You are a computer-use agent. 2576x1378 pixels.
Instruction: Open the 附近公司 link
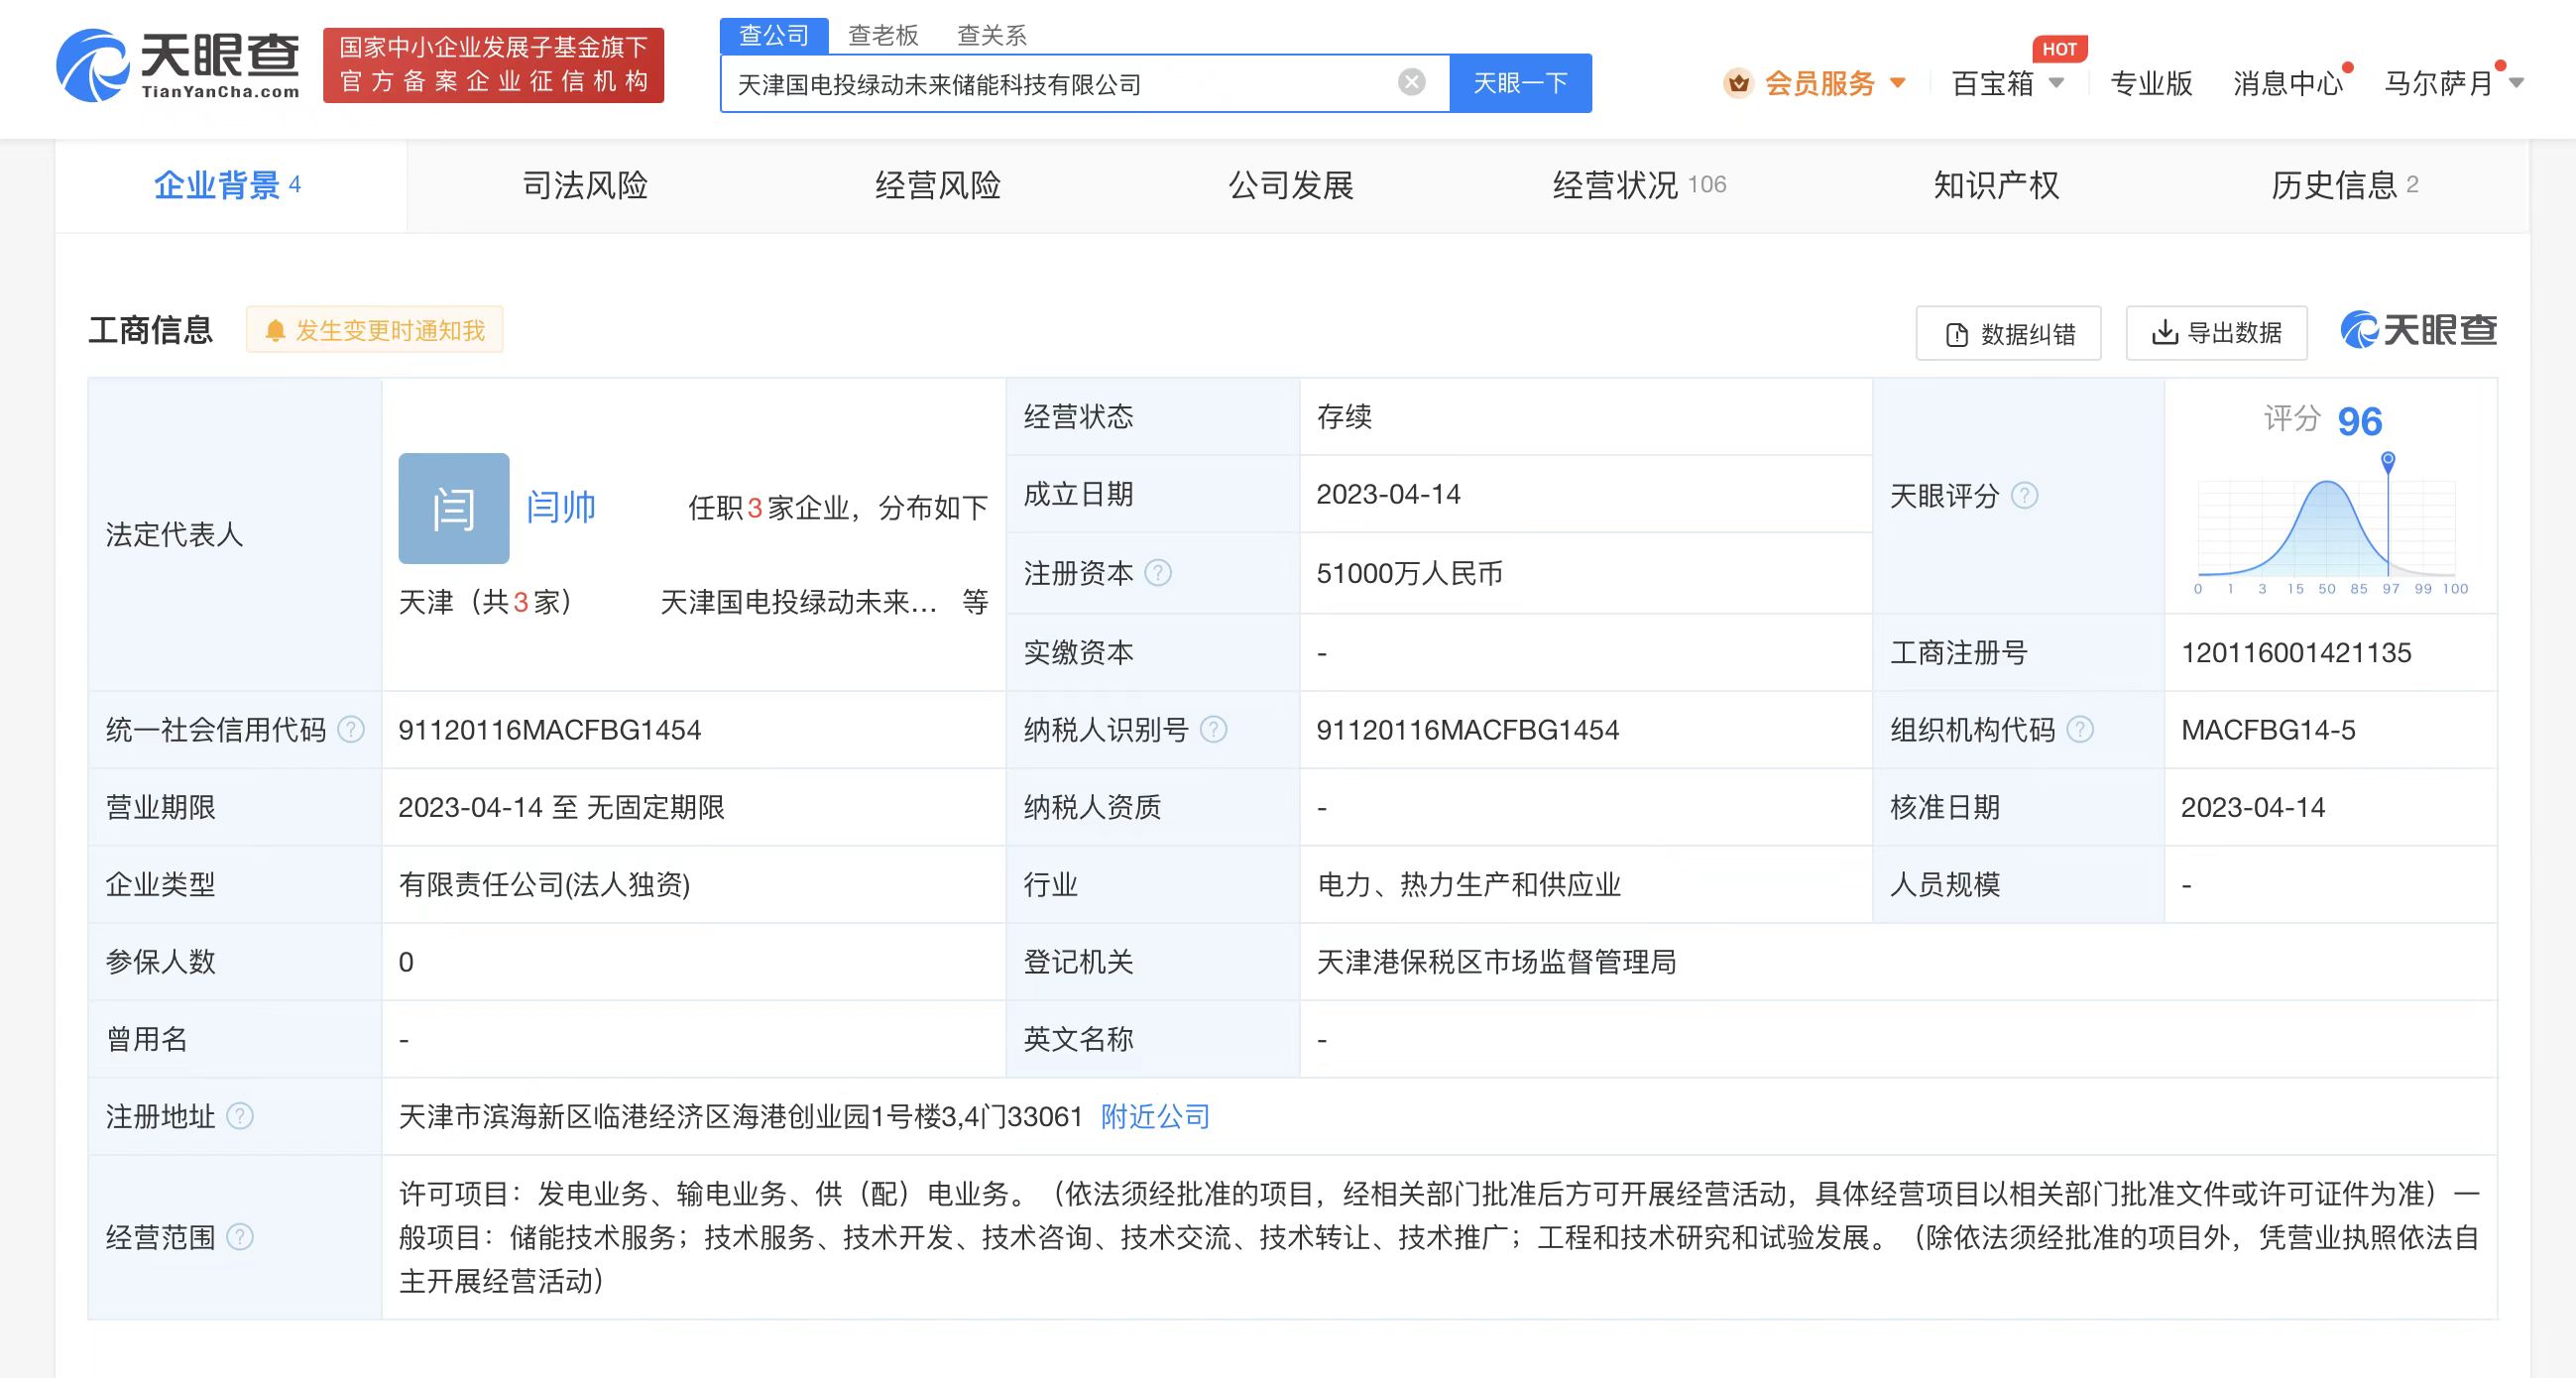point(1155,1117)
